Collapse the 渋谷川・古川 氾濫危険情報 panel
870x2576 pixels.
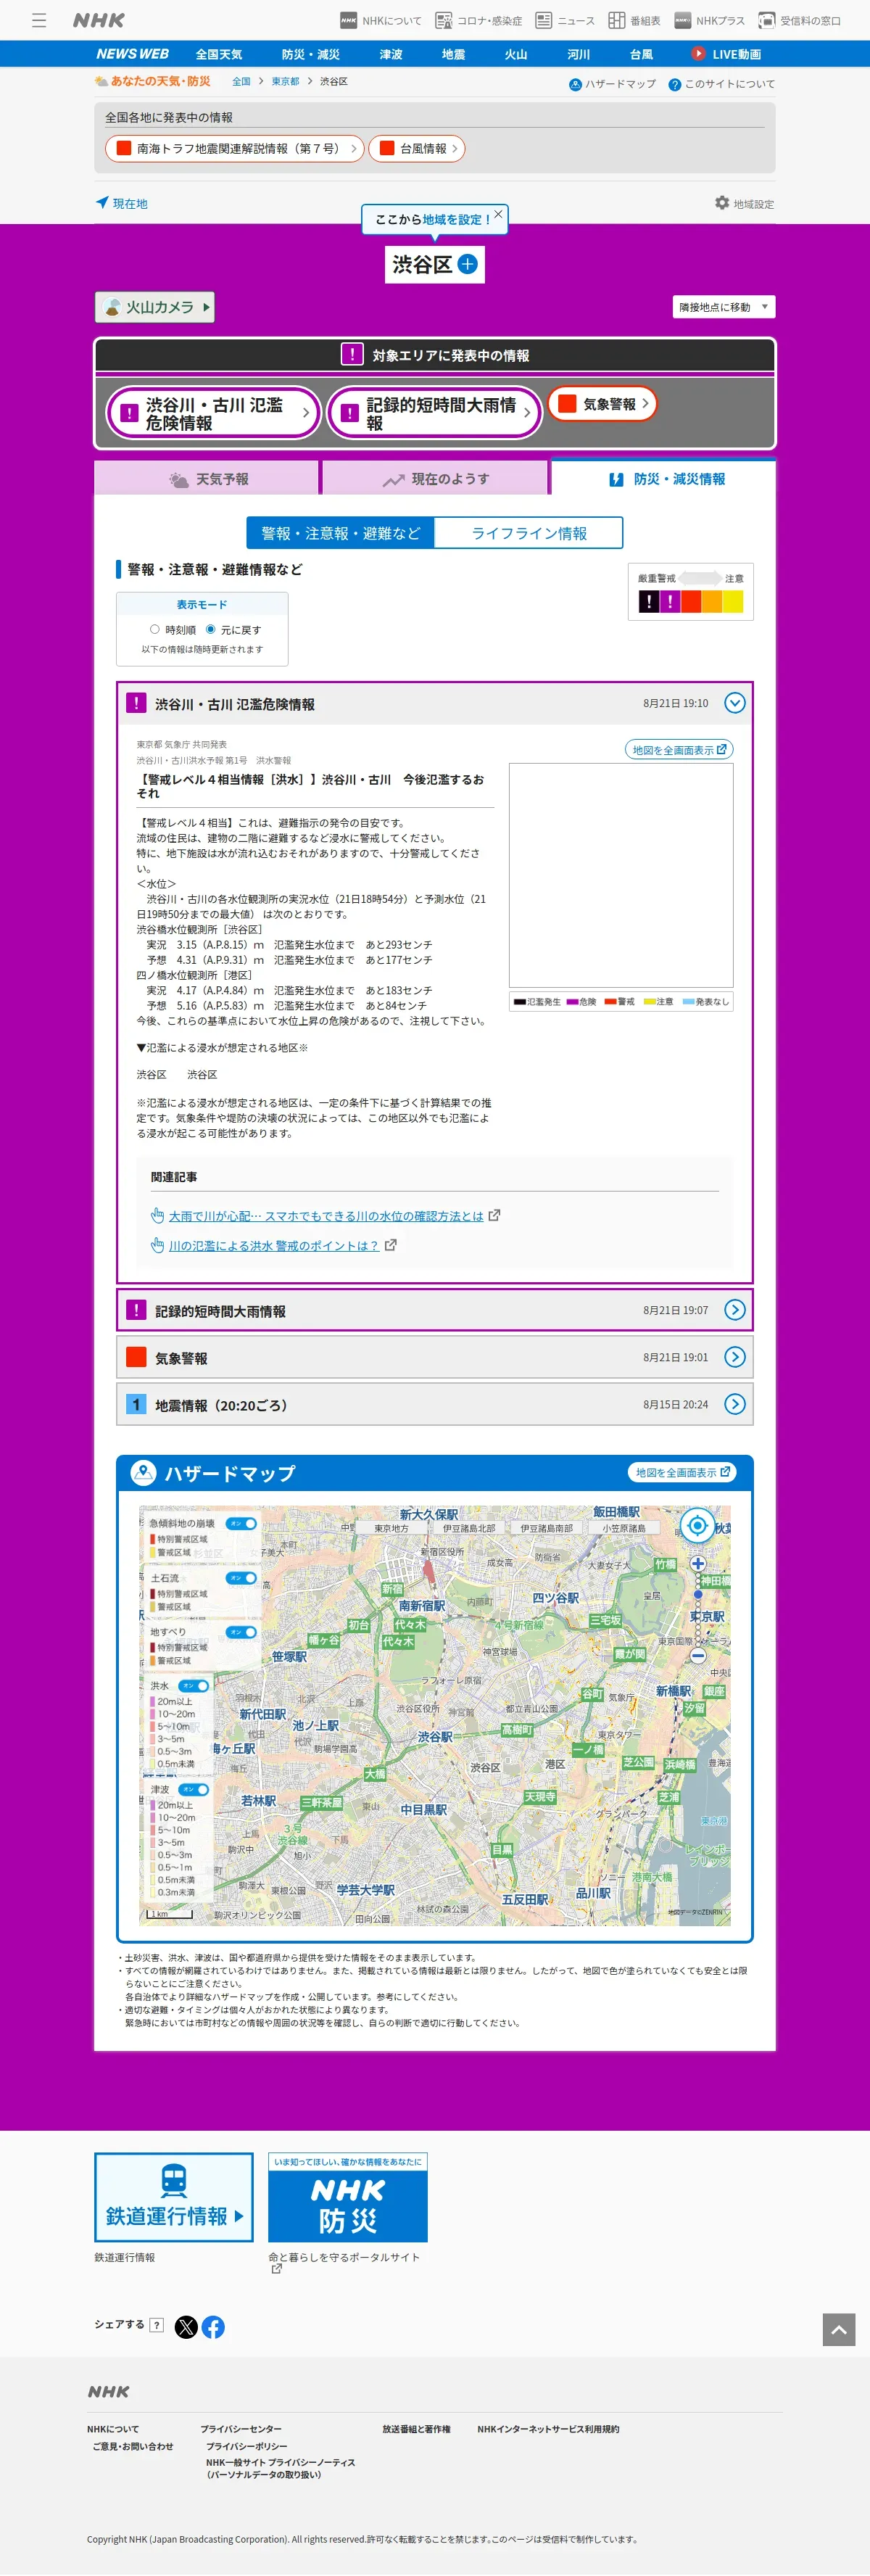point(734,703)
